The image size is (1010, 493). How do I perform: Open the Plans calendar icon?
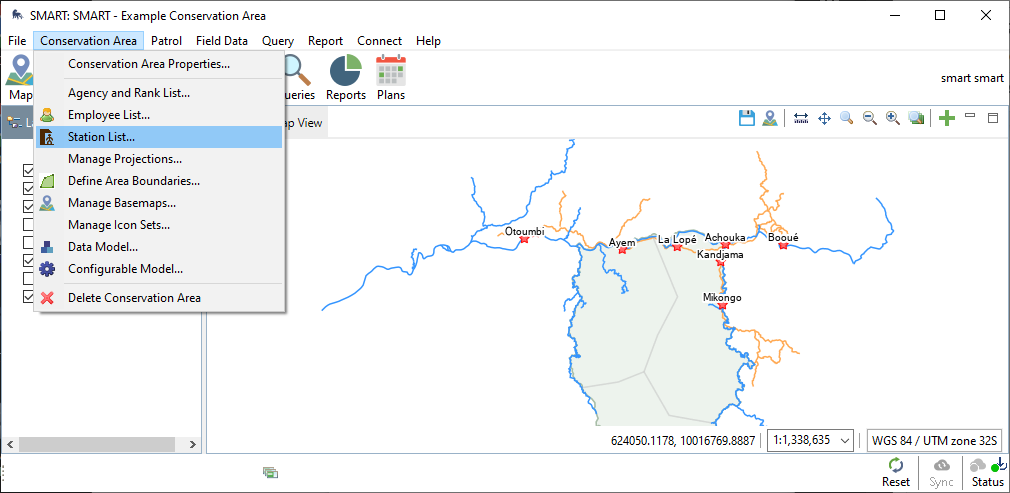click(390, 76)
